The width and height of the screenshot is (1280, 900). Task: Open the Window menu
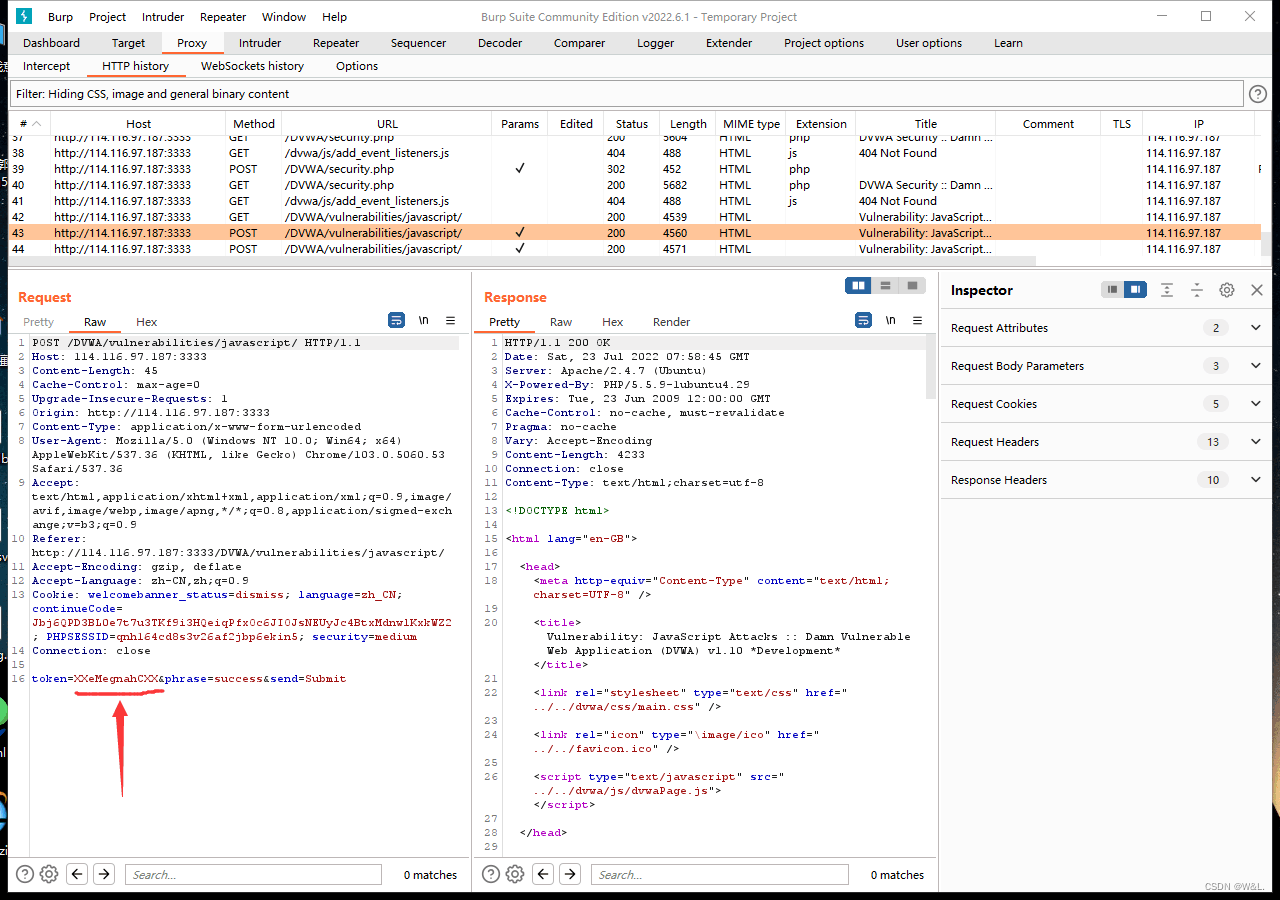[284, 17]
